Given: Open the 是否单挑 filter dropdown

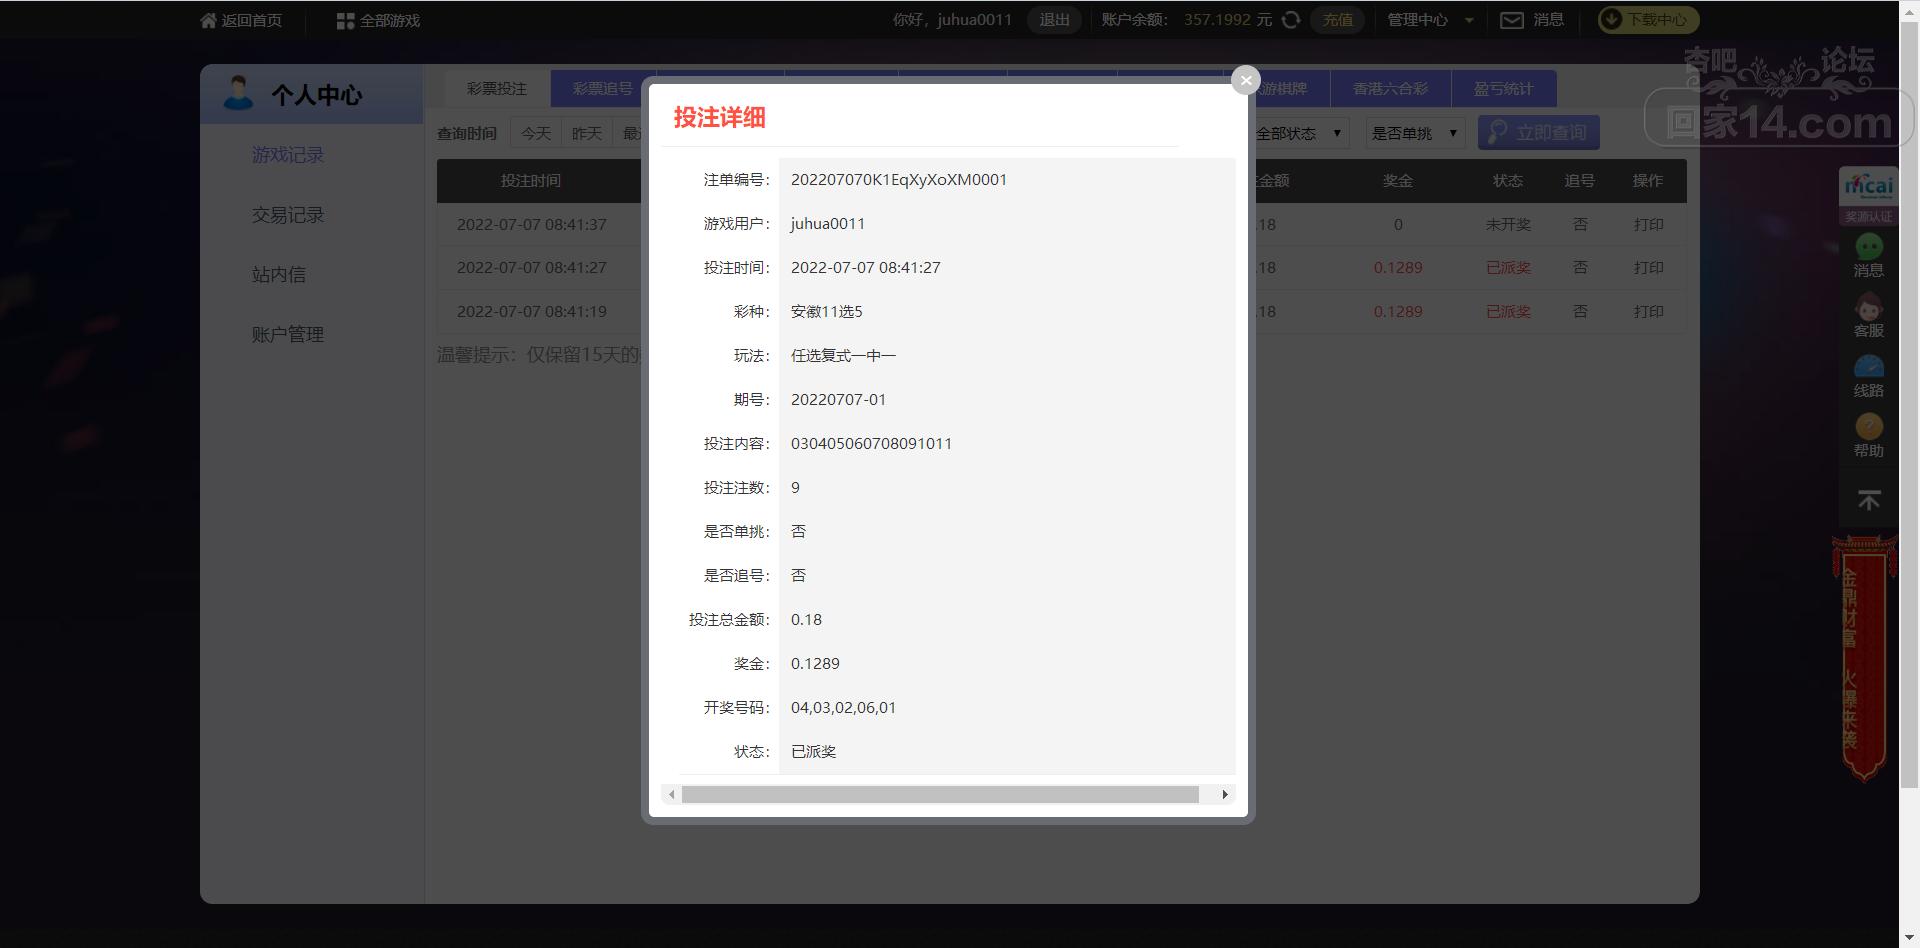Looking at the screenshot, I should point(1414,133).
